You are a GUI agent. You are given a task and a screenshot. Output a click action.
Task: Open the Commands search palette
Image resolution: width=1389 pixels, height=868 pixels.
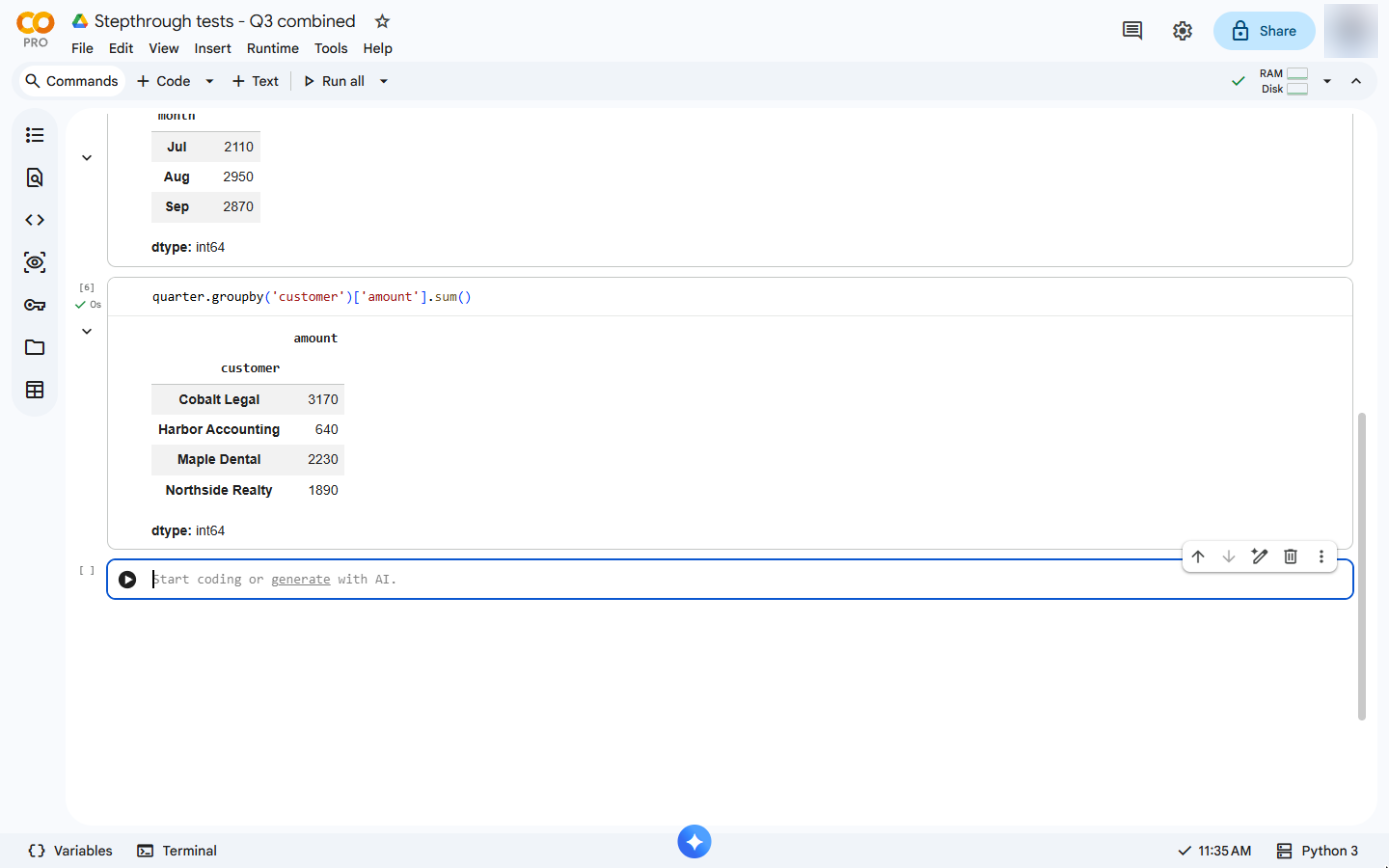coord(72,81)
